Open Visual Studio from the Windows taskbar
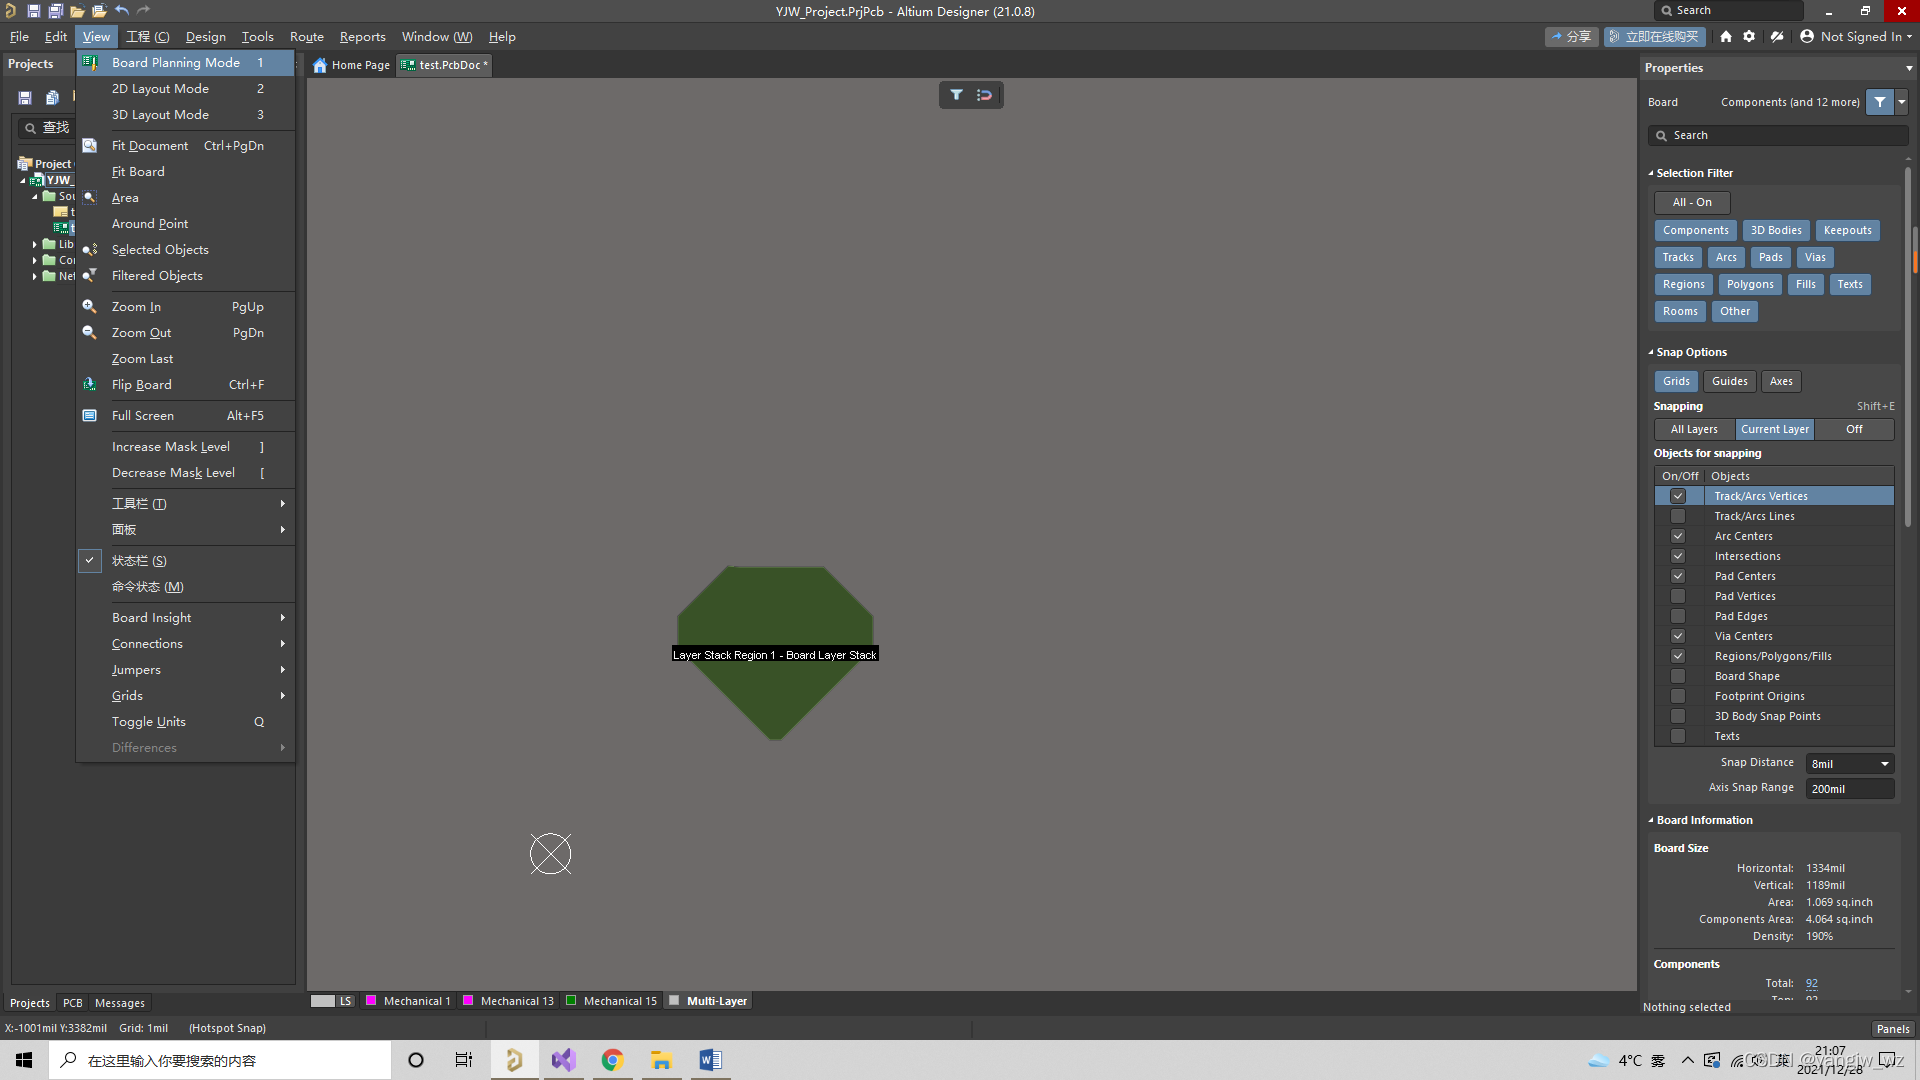 pyautogui.click(x=563, y=1060)
